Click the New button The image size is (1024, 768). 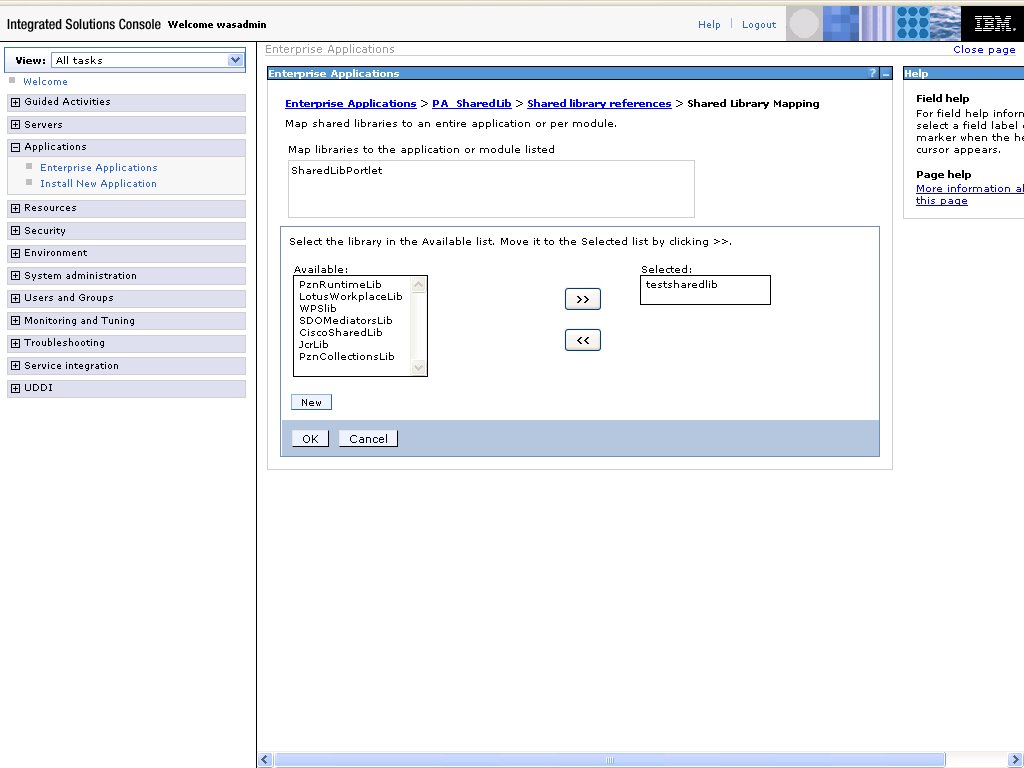click(312, 402)
